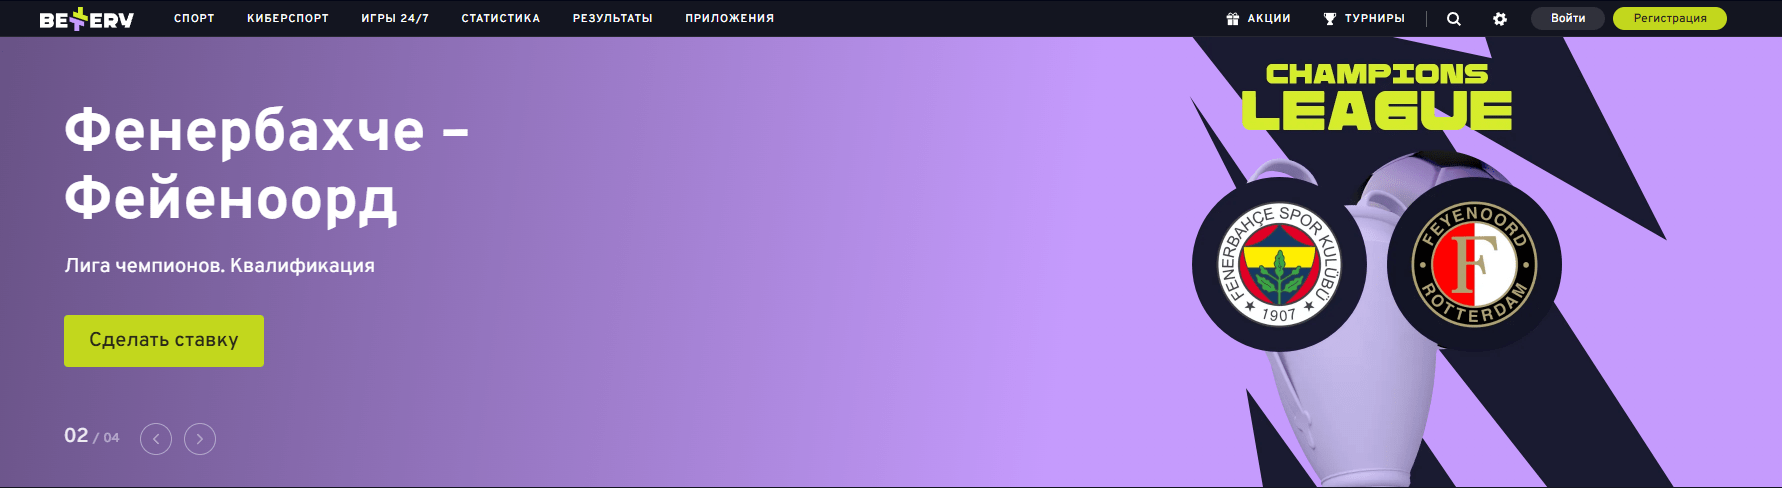Click Лига чемпионов. Квалификация subtitle
Image resolution: width=1782 pixels, height=488 pixels.
point(220,266)
